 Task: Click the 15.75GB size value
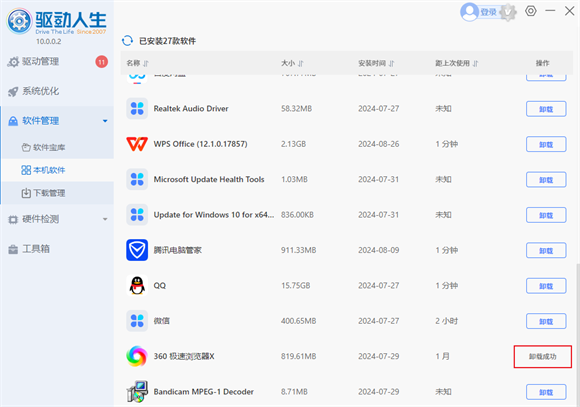click(296, 285)
